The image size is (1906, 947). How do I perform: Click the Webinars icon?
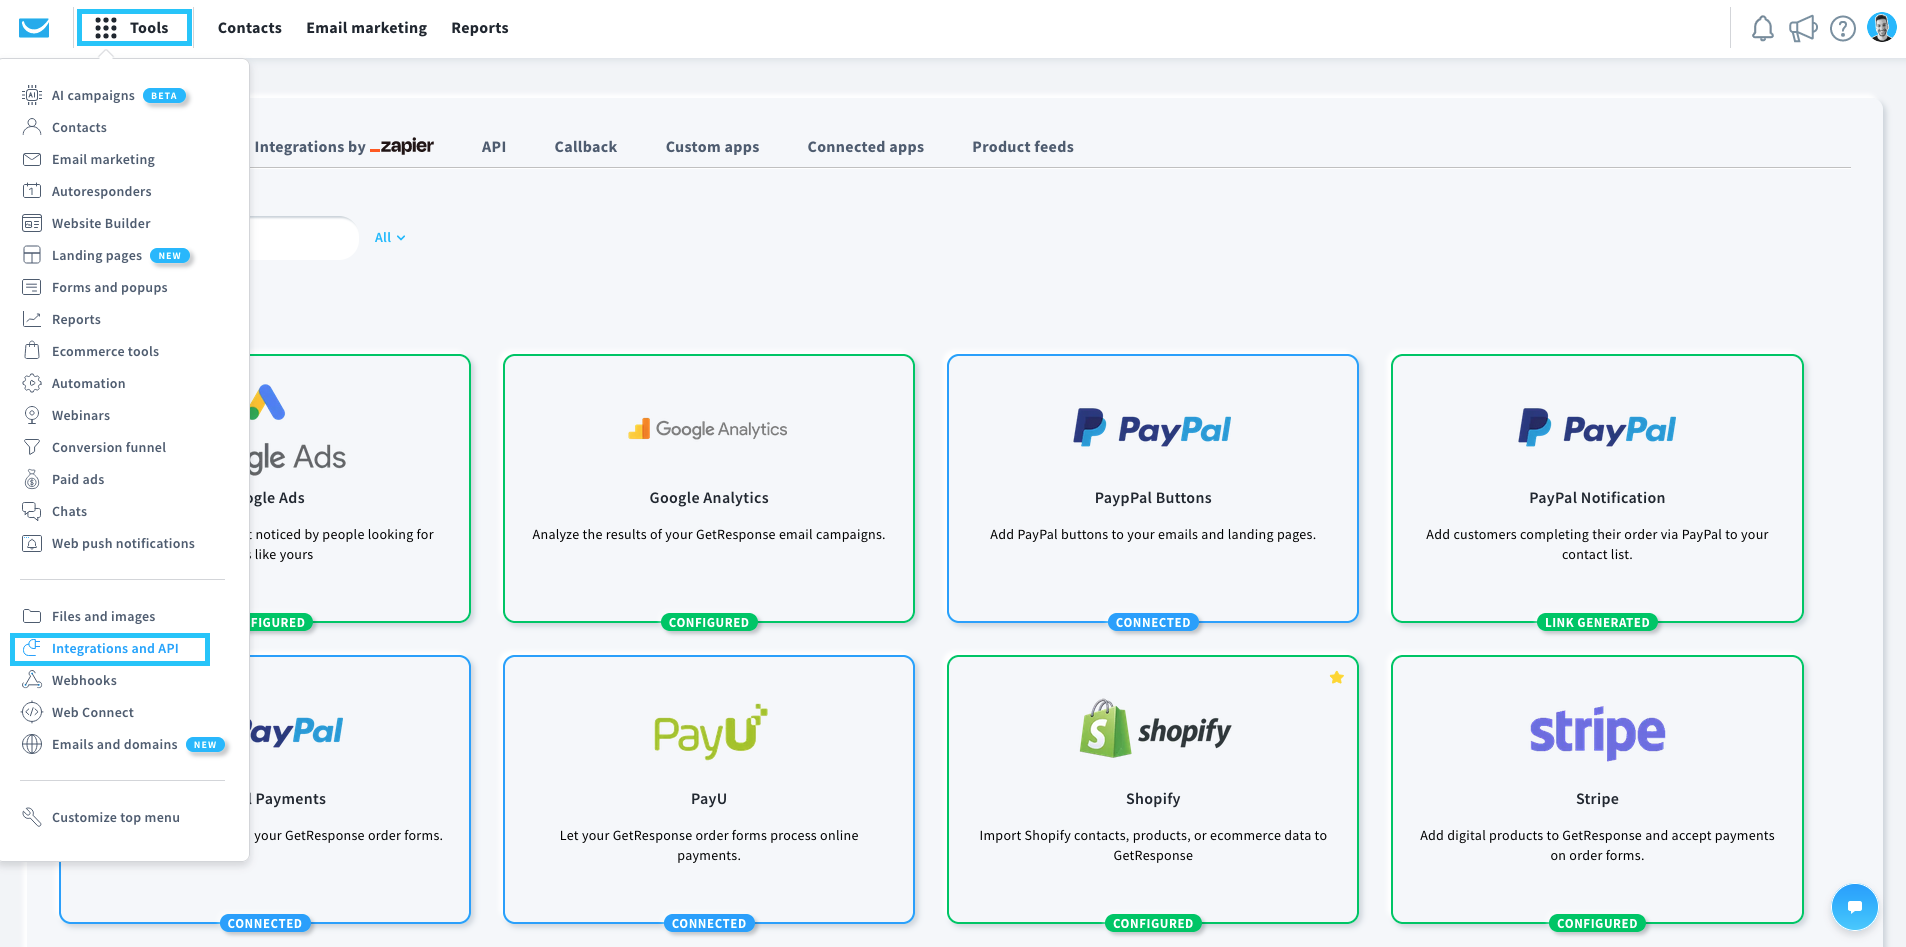[32, 415]
